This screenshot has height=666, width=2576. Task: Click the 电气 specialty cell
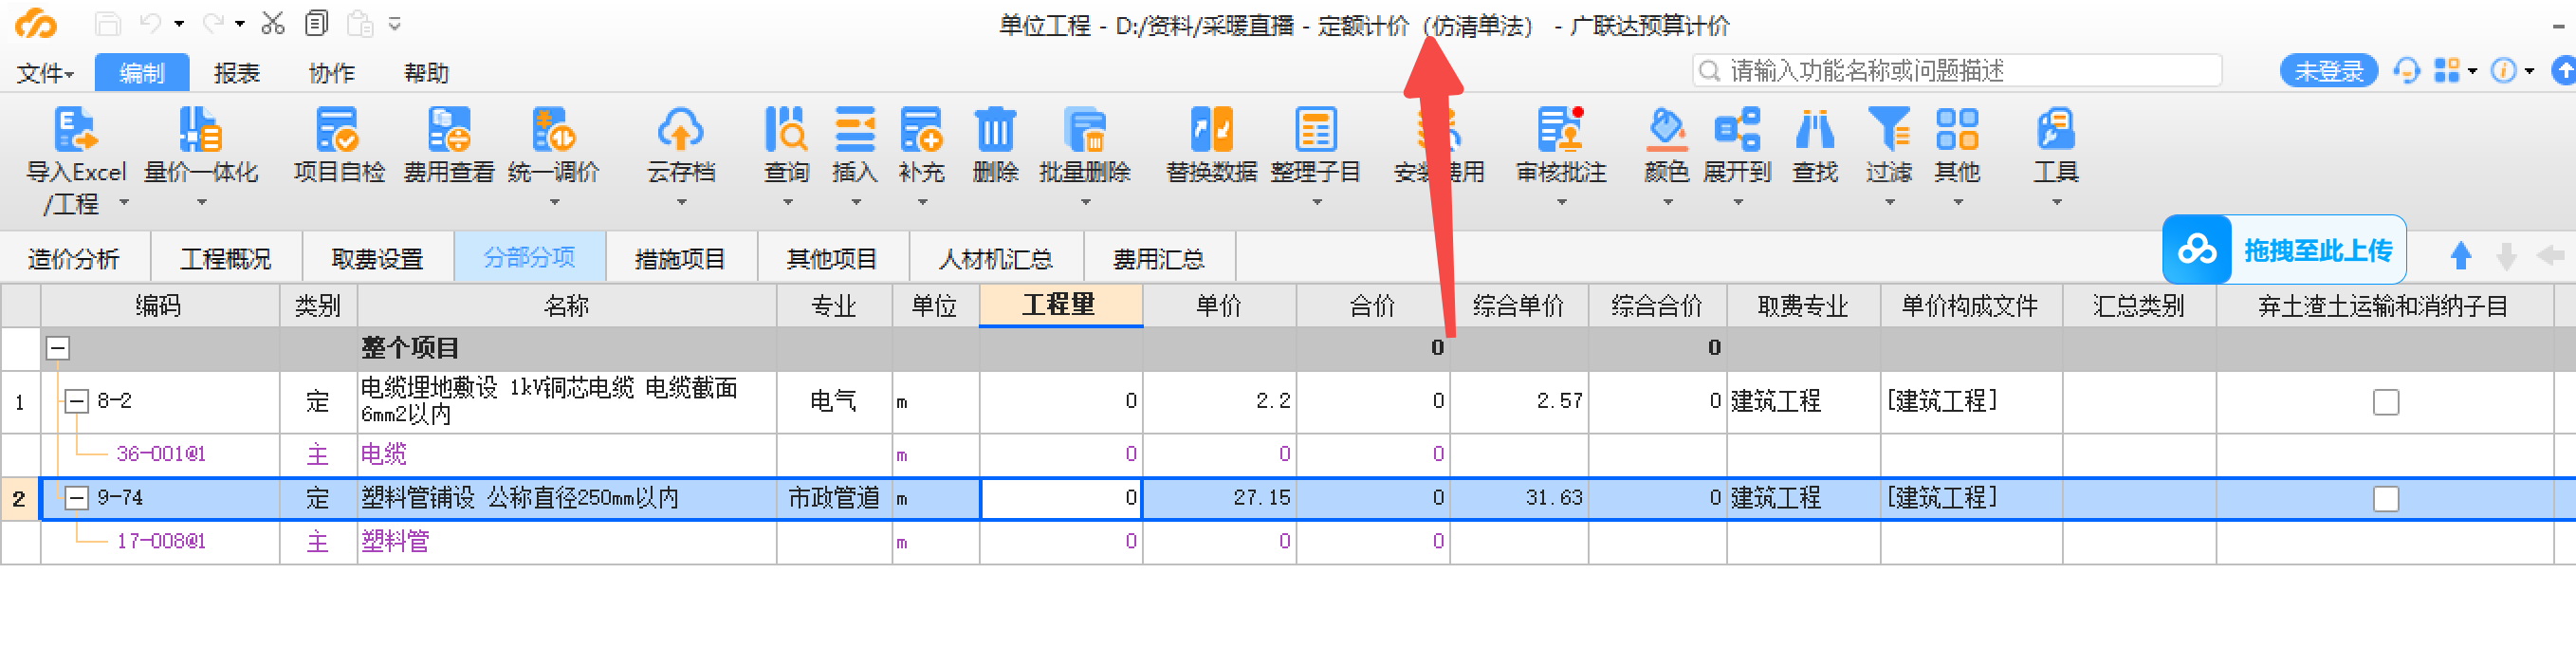[x=834, y=402]
